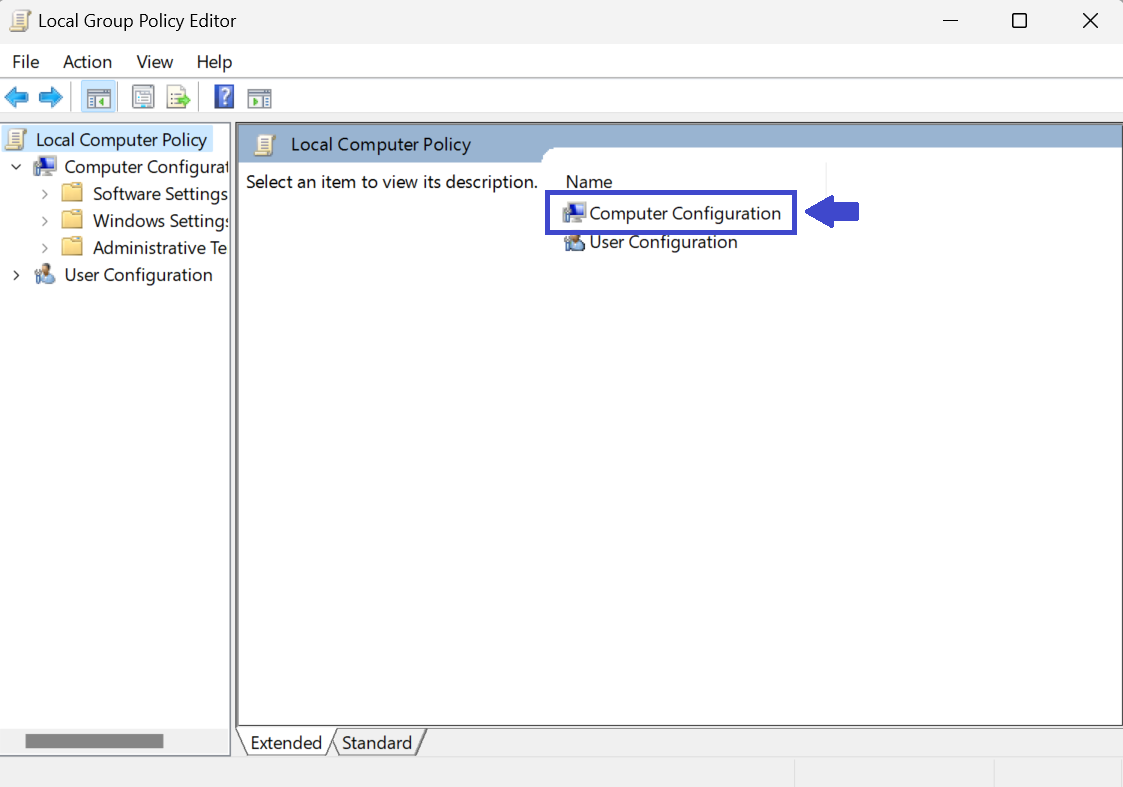Toggle Show/Hide Action Pane toolbar icon
The width and height of the screenshot is (1123, 787).
coord(259,98)
